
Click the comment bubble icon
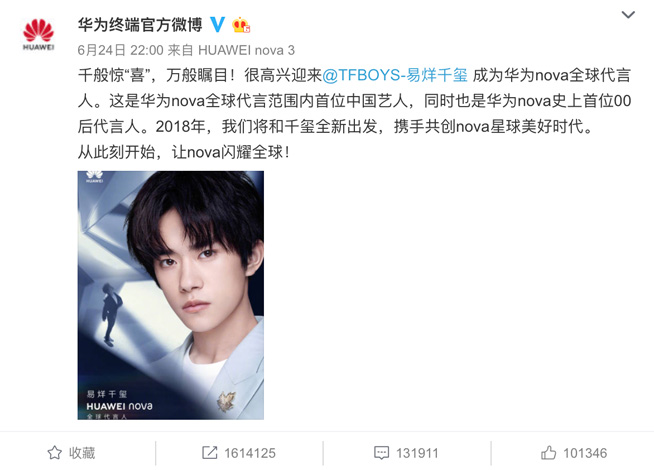381,453
